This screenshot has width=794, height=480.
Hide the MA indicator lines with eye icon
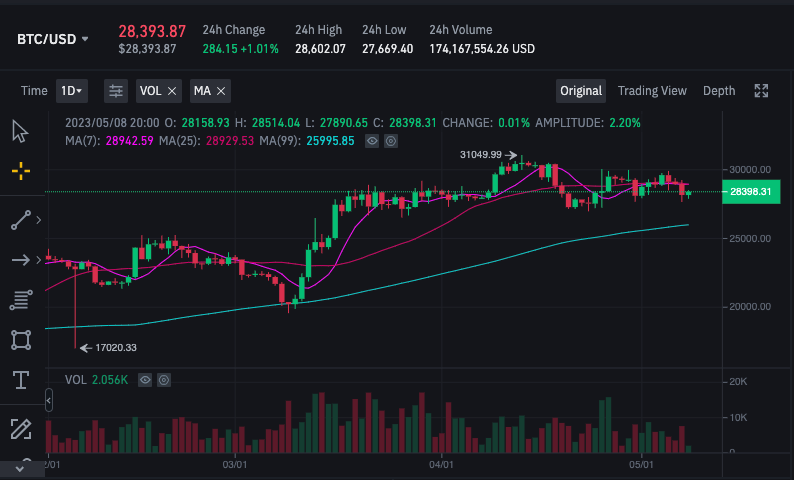point(372,141)
